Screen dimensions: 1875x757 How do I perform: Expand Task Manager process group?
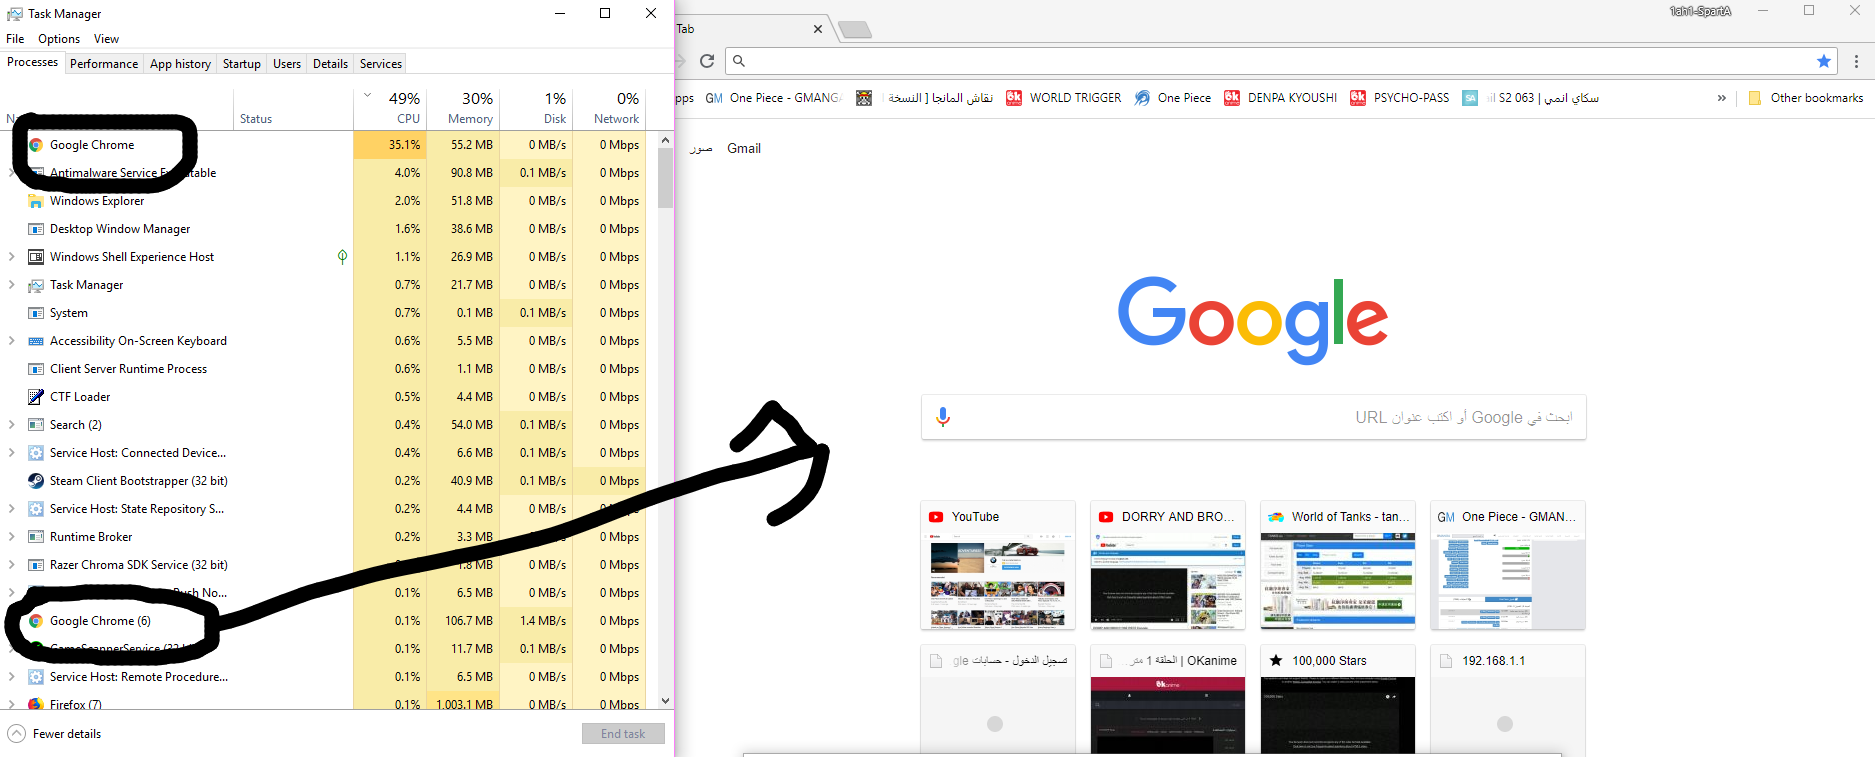point(12,285)
